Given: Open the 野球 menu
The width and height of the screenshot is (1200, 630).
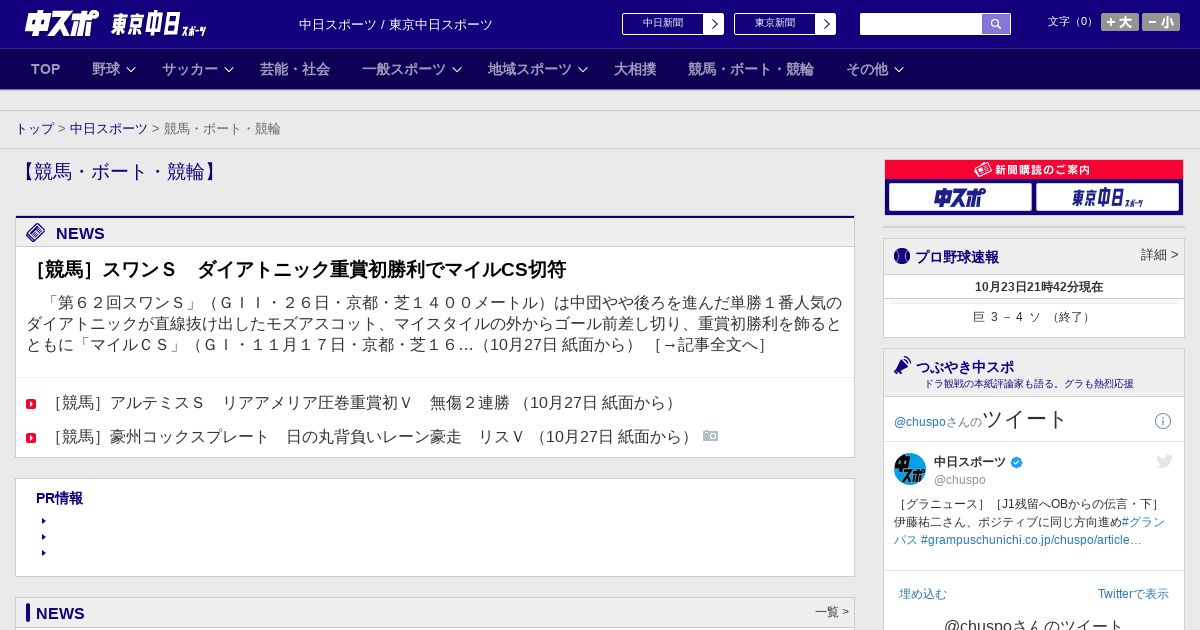Looking at the screenshot, I should click(106, 69).
